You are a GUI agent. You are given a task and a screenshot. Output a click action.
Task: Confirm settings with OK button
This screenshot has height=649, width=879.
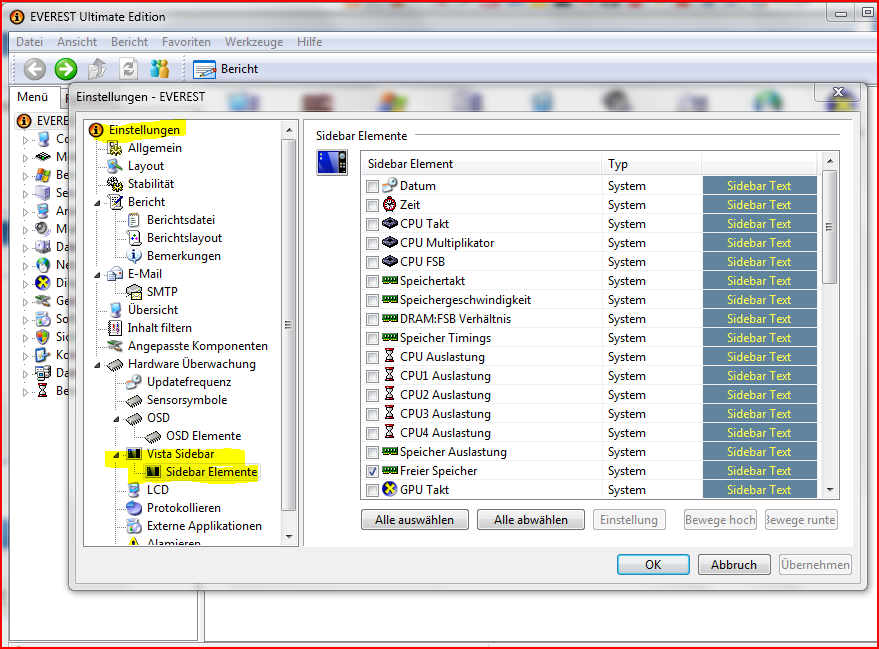653,564
